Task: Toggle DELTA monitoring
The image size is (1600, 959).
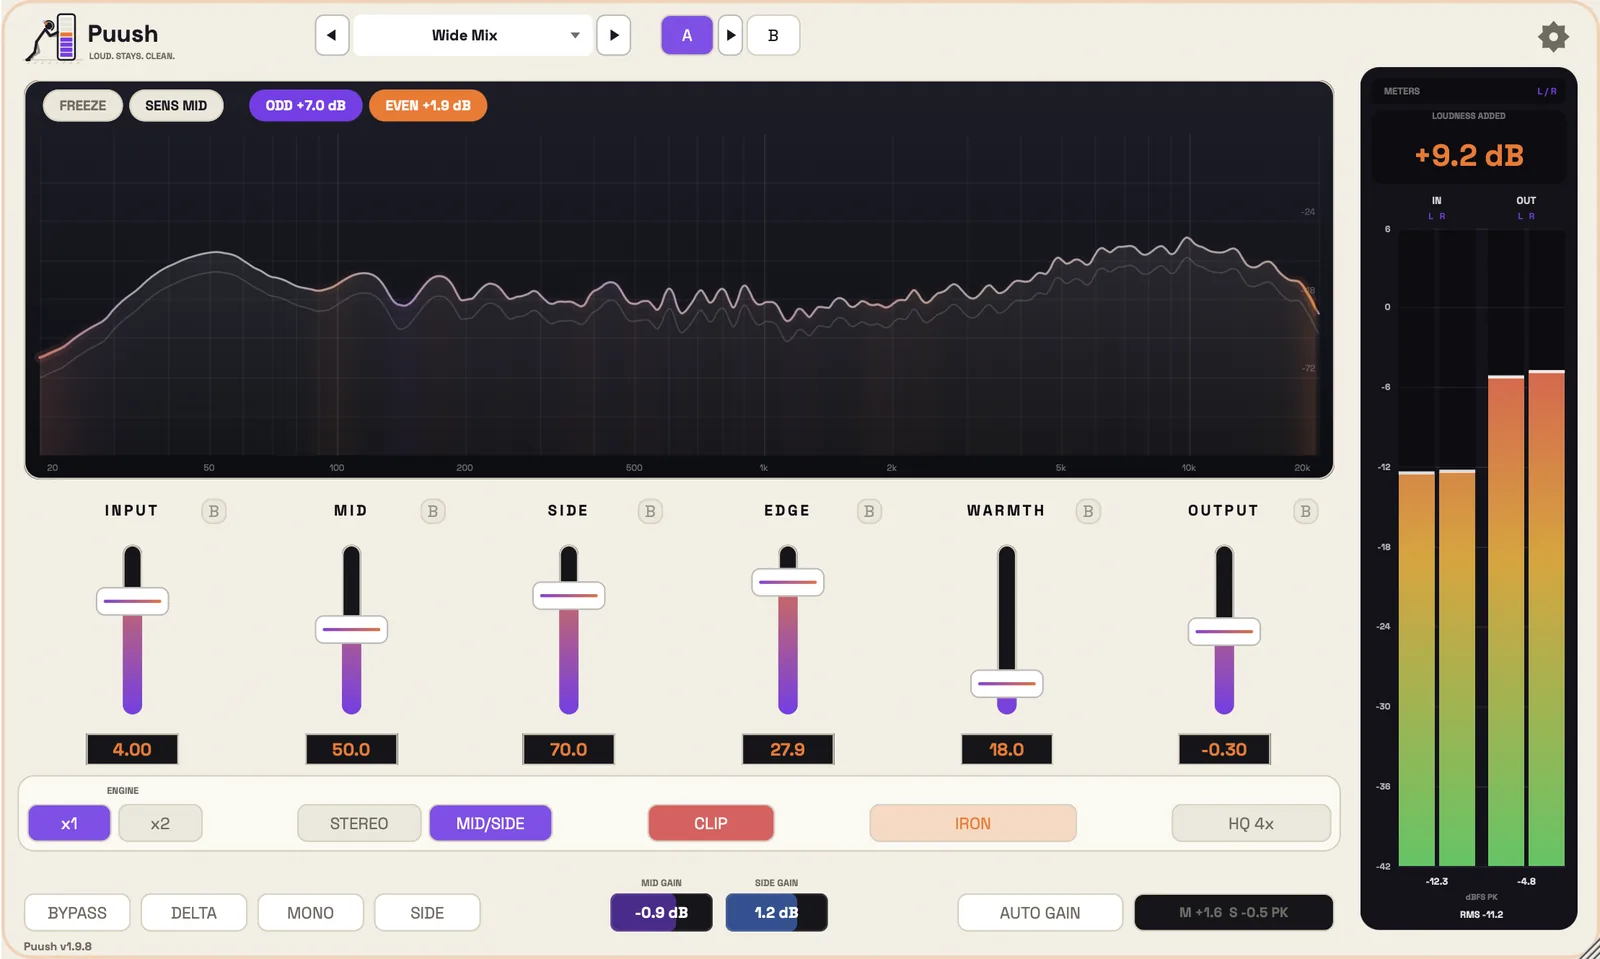Action: (194, 912)
